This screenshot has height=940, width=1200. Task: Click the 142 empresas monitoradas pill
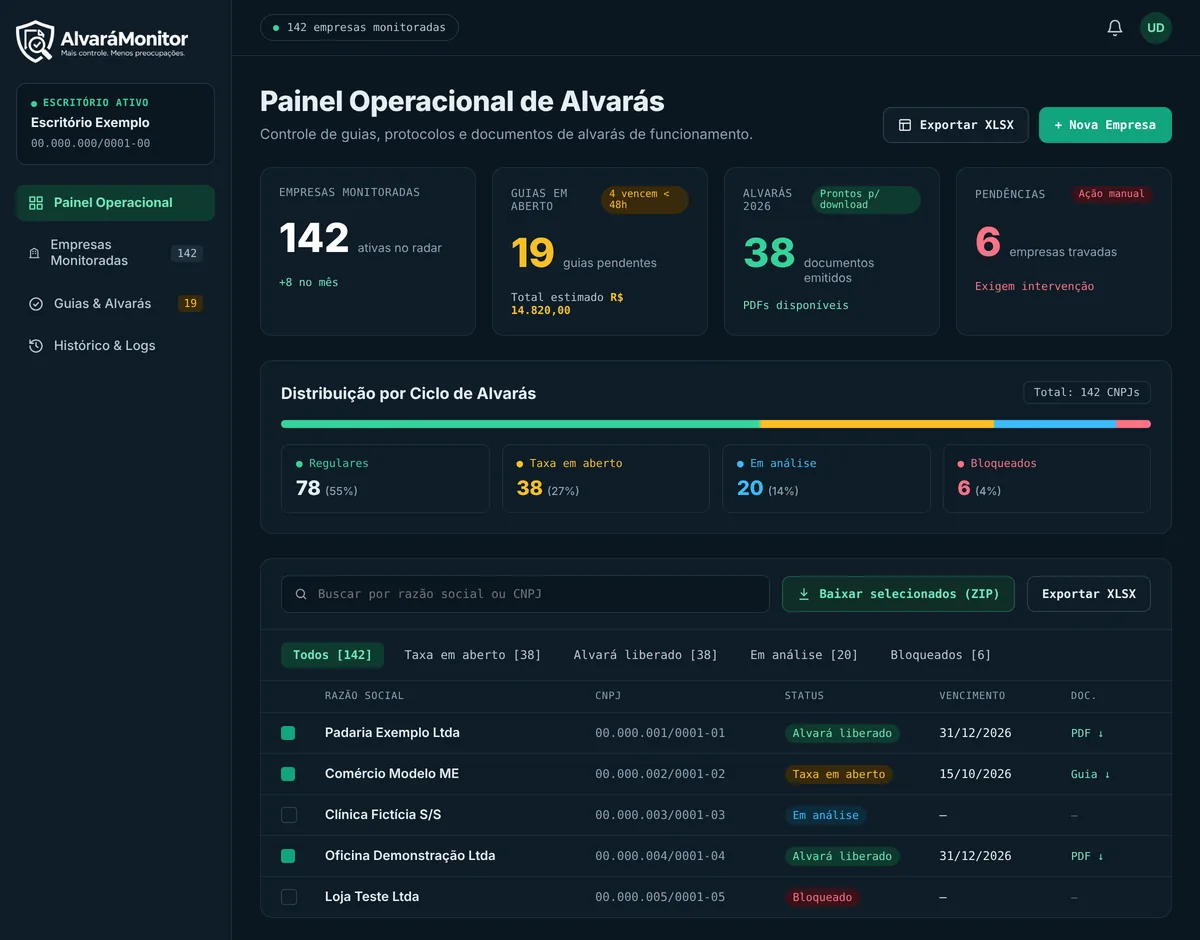[x=359, y=27]
